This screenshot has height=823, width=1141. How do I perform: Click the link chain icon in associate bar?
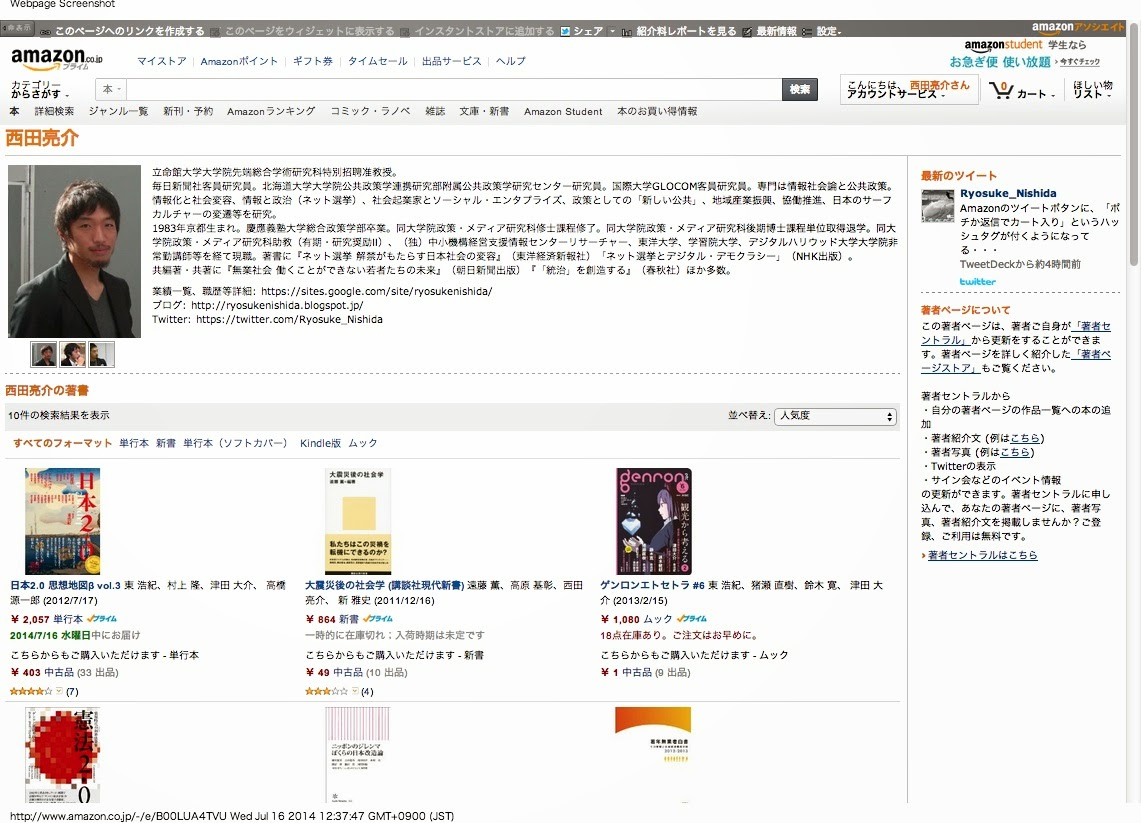pos(45,32)
